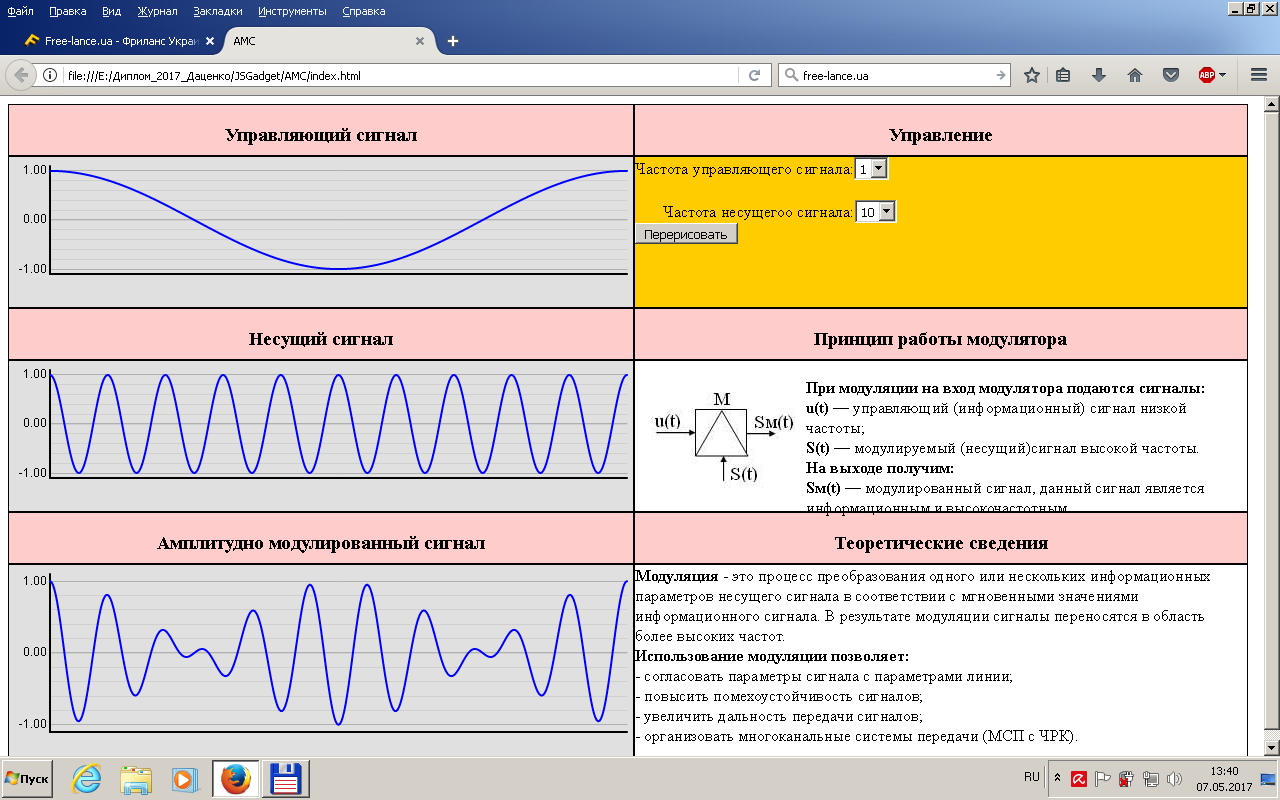This screenshot has width=1280, height=800.
Task: Click the Пуск start button
Action: coord(27,778)
